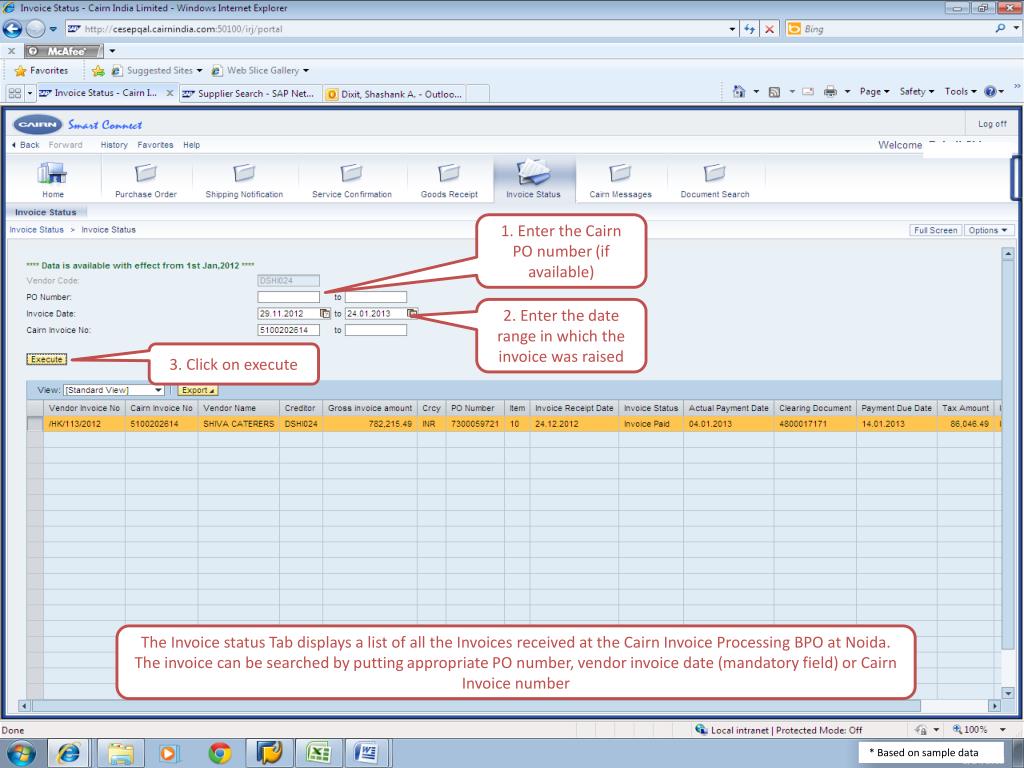The height and width of the screenshot is (768, 1024).
Task: Open Google Chrome from the taskbar
Action: pyautogui.click(x=219, y=754)
